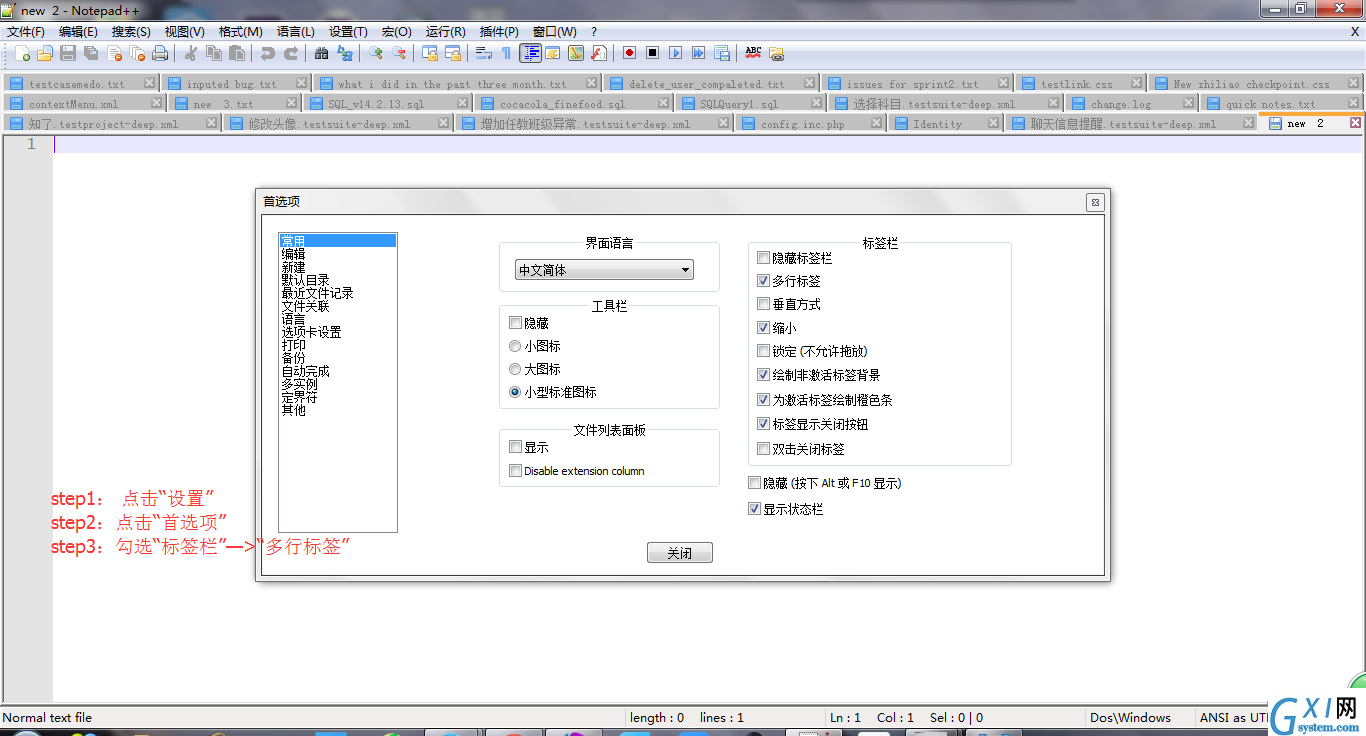Image resolution: width=1366 pixels, height=736 pixels.
Task: Click Run Macro Multiple Times icon
Action: pos(698,53)
